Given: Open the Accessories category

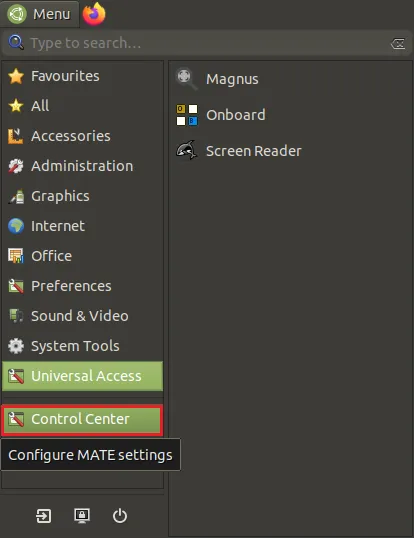Looking at the screenshot, I should click(x=82, y=136).
